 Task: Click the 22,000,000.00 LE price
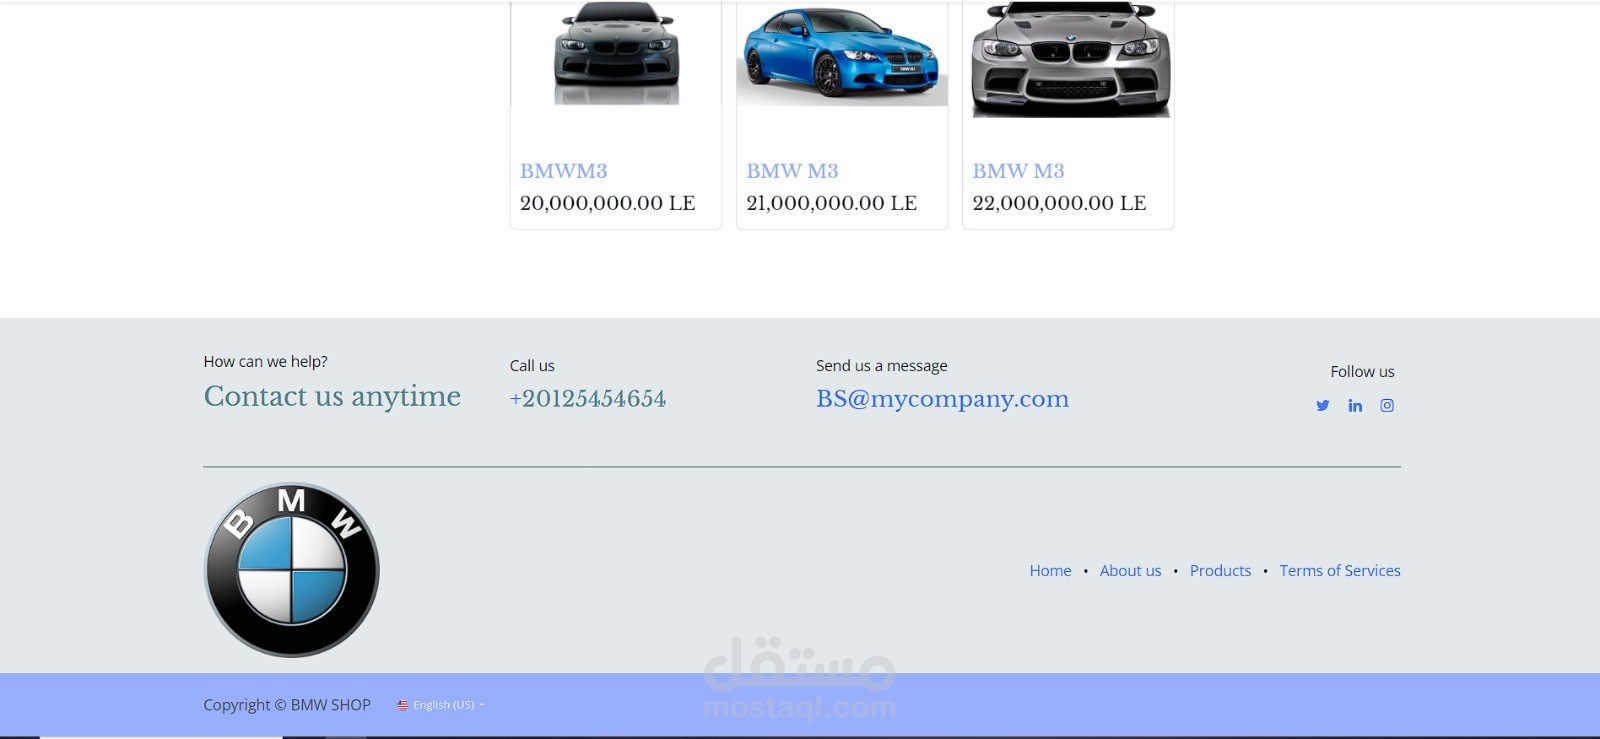click(1059, 203)
